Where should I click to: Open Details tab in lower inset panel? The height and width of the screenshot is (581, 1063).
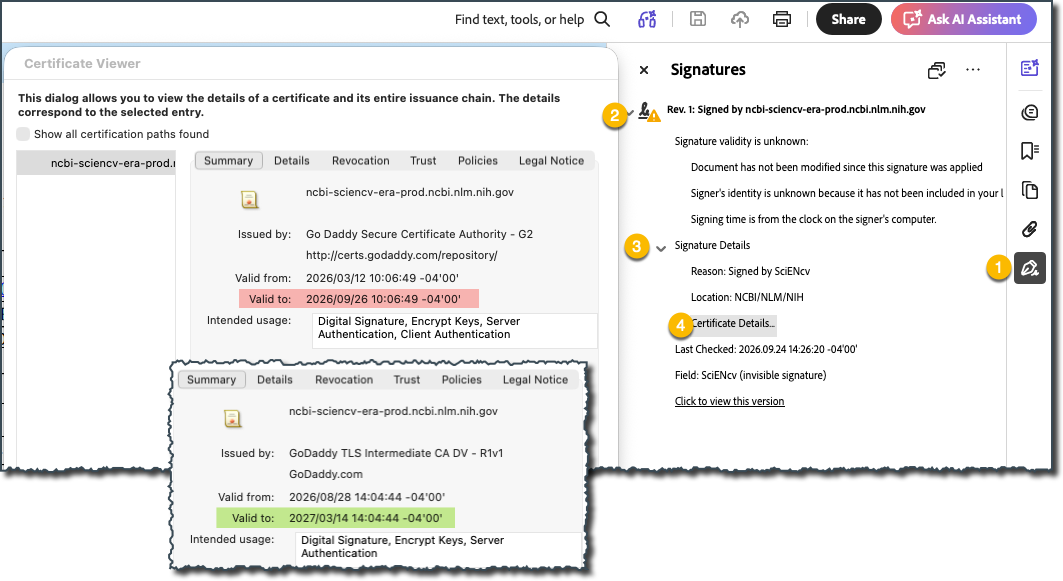click(x=275, y=380)
